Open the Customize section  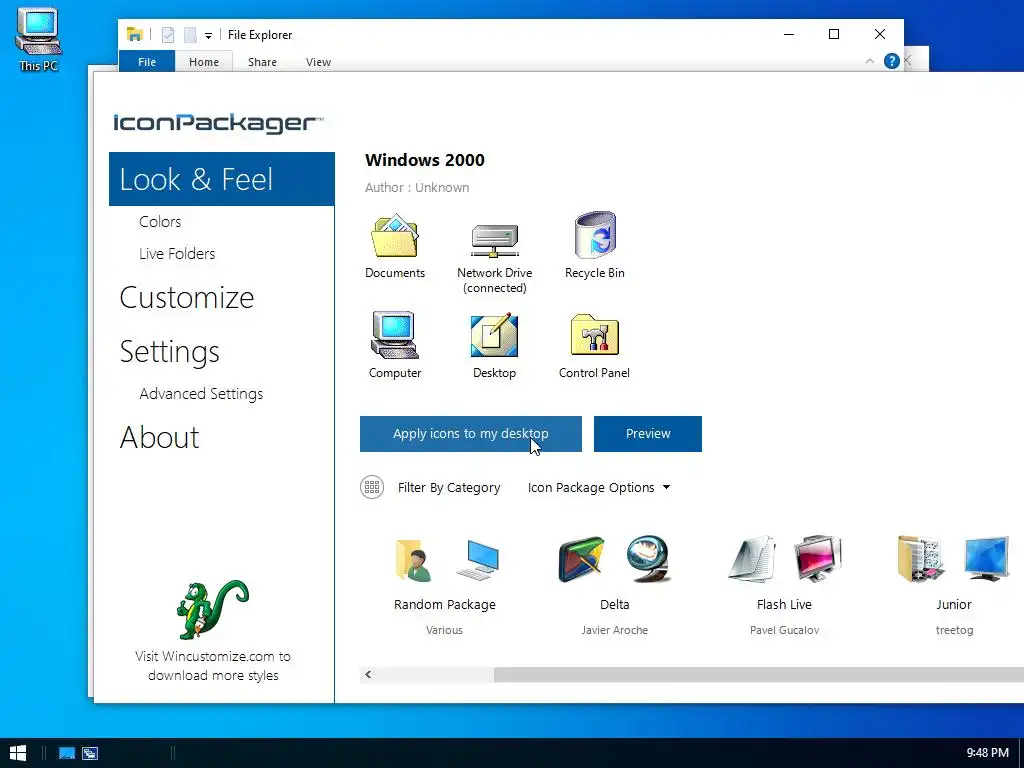click(187, 297)
